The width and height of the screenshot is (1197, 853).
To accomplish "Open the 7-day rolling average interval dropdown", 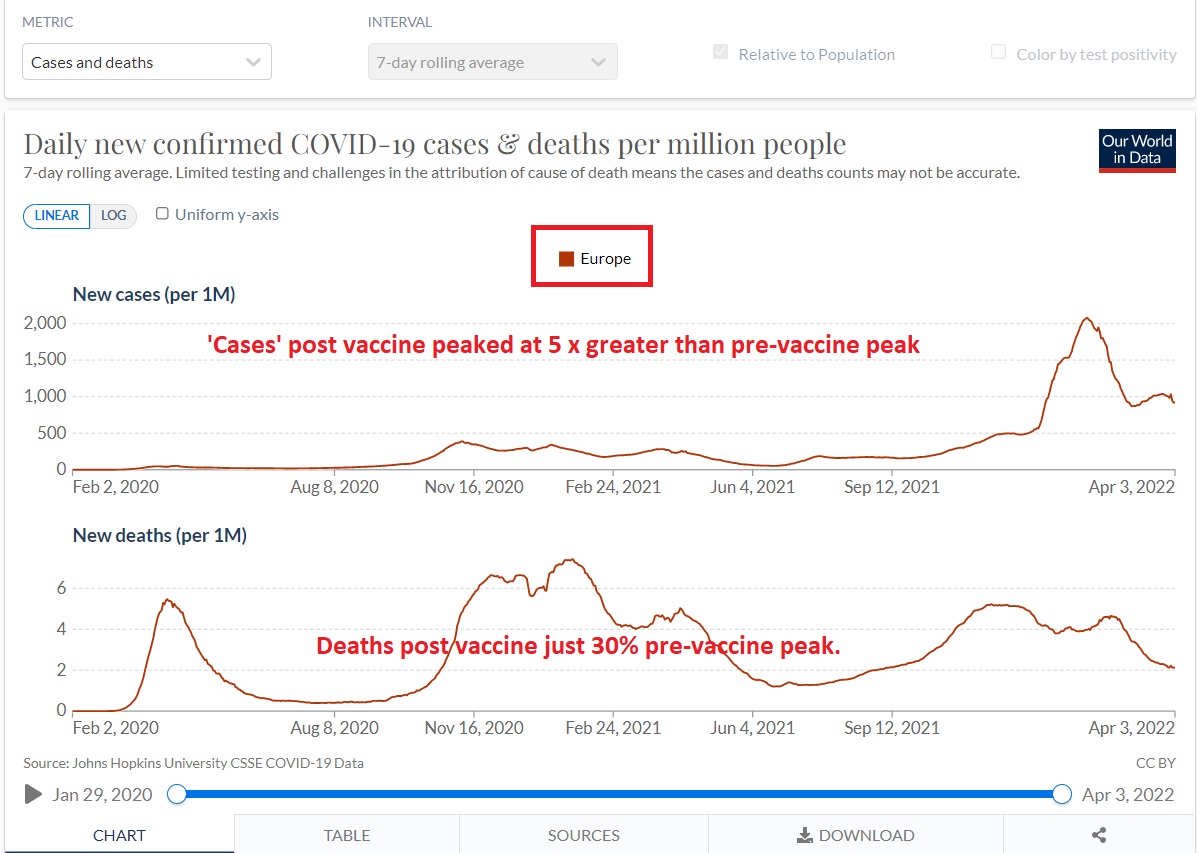I will point(492,62).
